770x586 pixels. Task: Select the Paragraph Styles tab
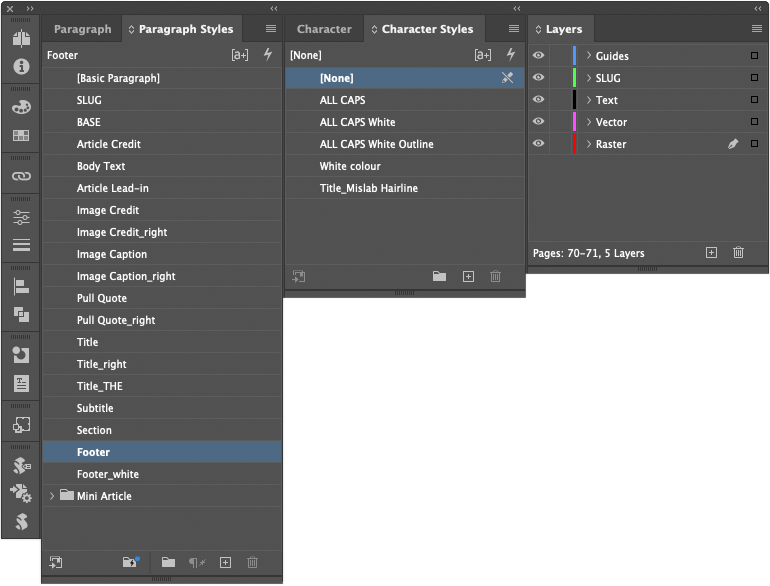tap(182, 29)
